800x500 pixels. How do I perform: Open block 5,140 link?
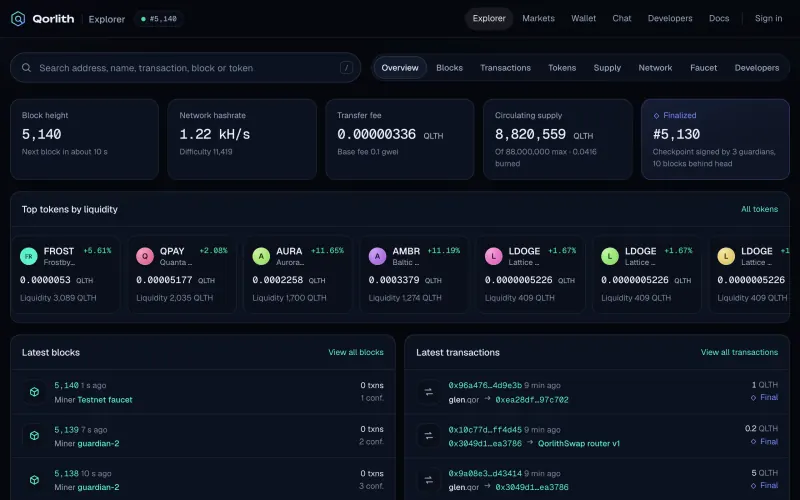point(66,385)
